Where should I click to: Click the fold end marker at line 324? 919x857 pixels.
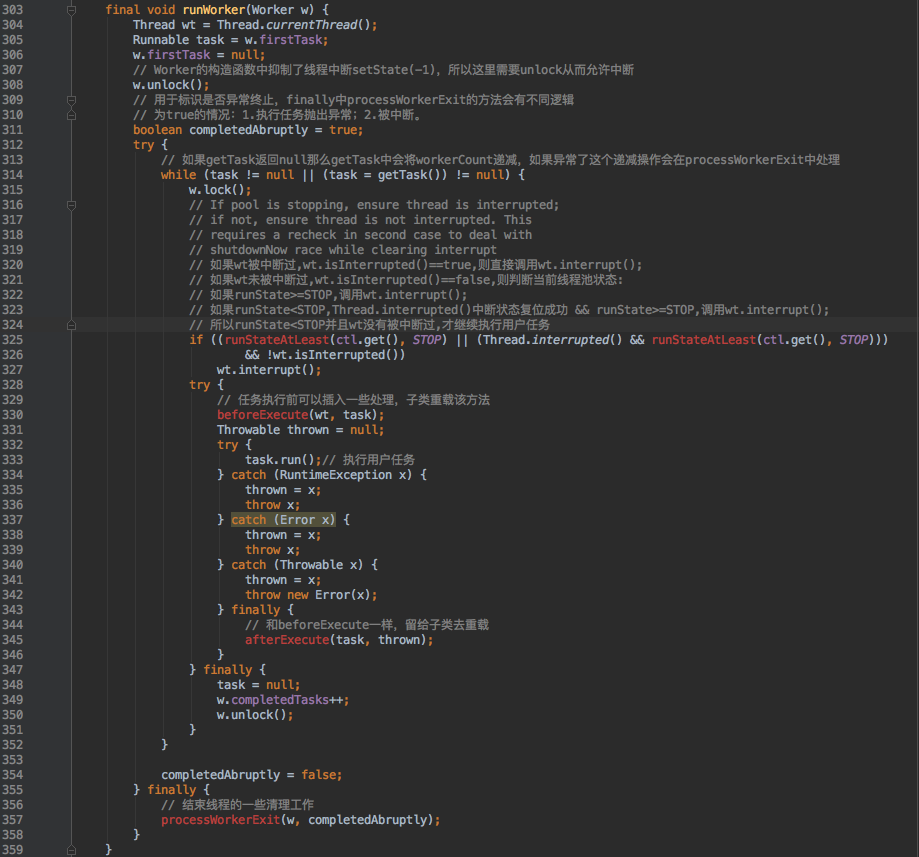pyautogui.click(x=72, y=325)
